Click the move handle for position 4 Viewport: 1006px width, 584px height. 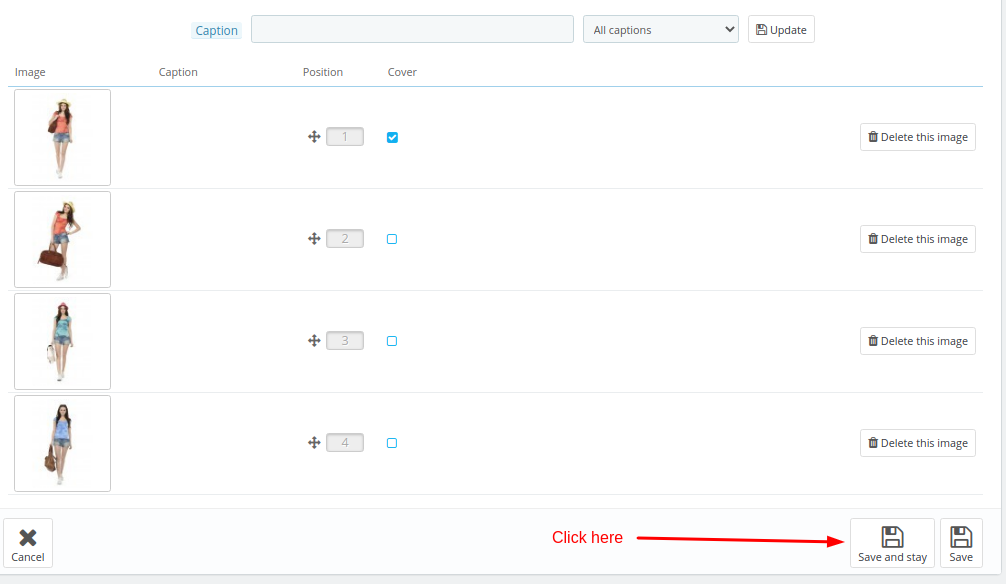(314, 443)
